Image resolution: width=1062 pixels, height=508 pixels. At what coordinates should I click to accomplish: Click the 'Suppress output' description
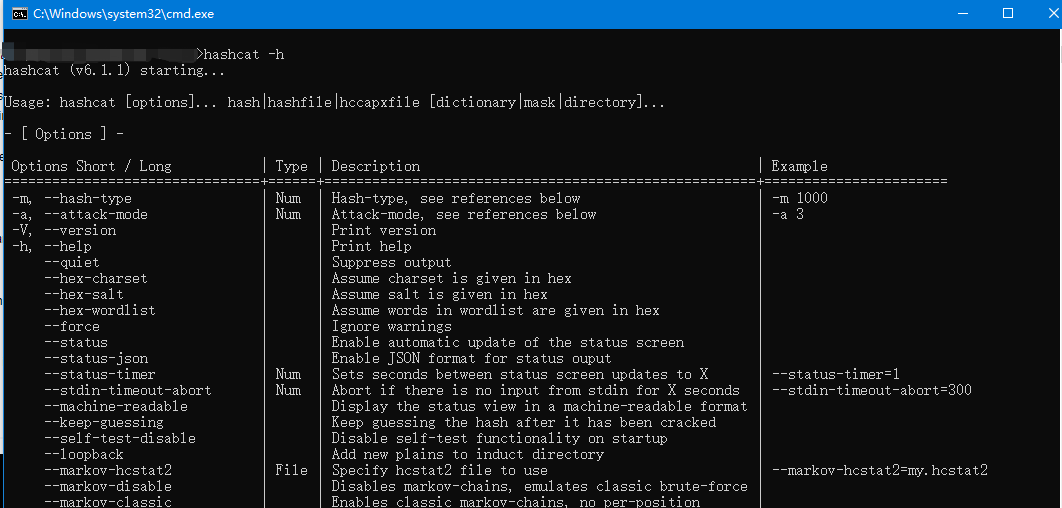(391, 262)
